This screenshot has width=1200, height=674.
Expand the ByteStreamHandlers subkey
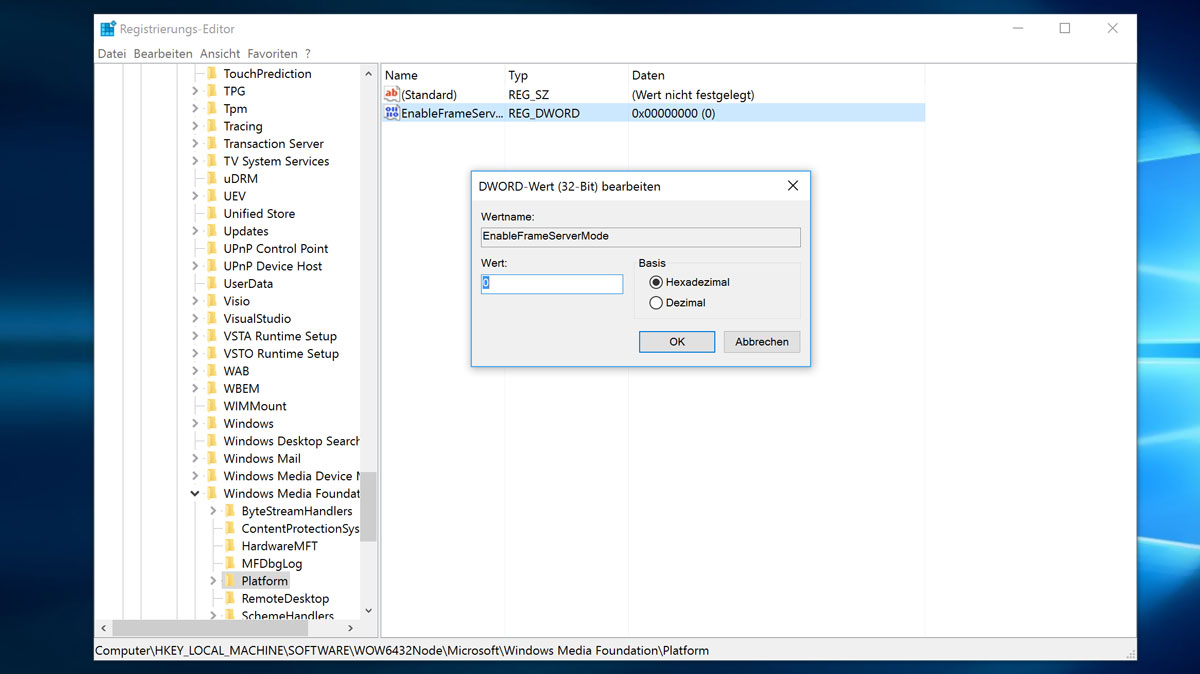coord(213,511)
